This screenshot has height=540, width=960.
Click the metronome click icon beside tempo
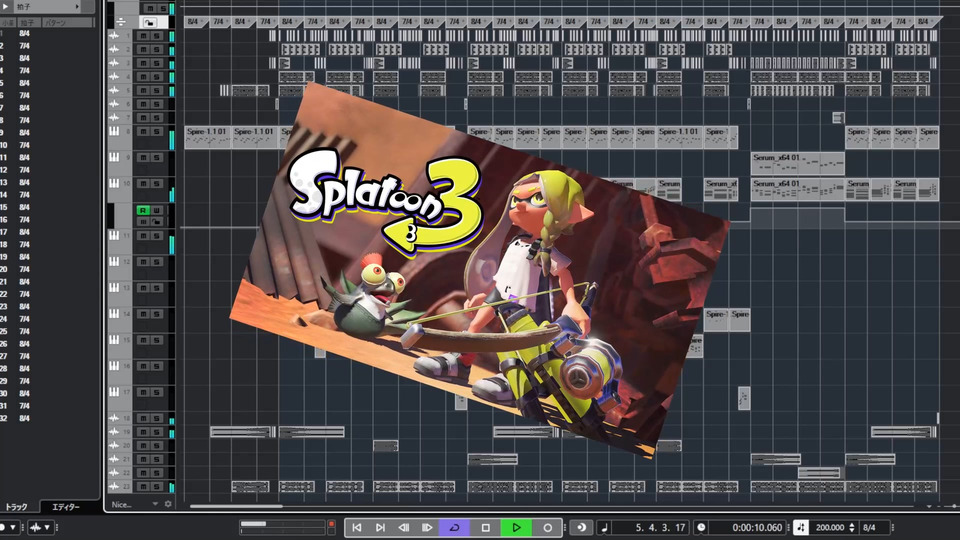(x=801, y=527)
